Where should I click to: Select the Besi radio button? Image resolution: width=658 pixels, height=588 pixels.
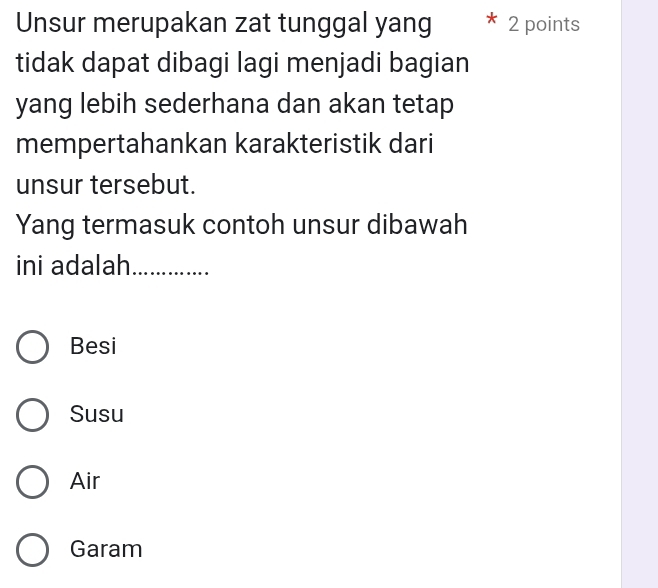(x=33, y=347)
